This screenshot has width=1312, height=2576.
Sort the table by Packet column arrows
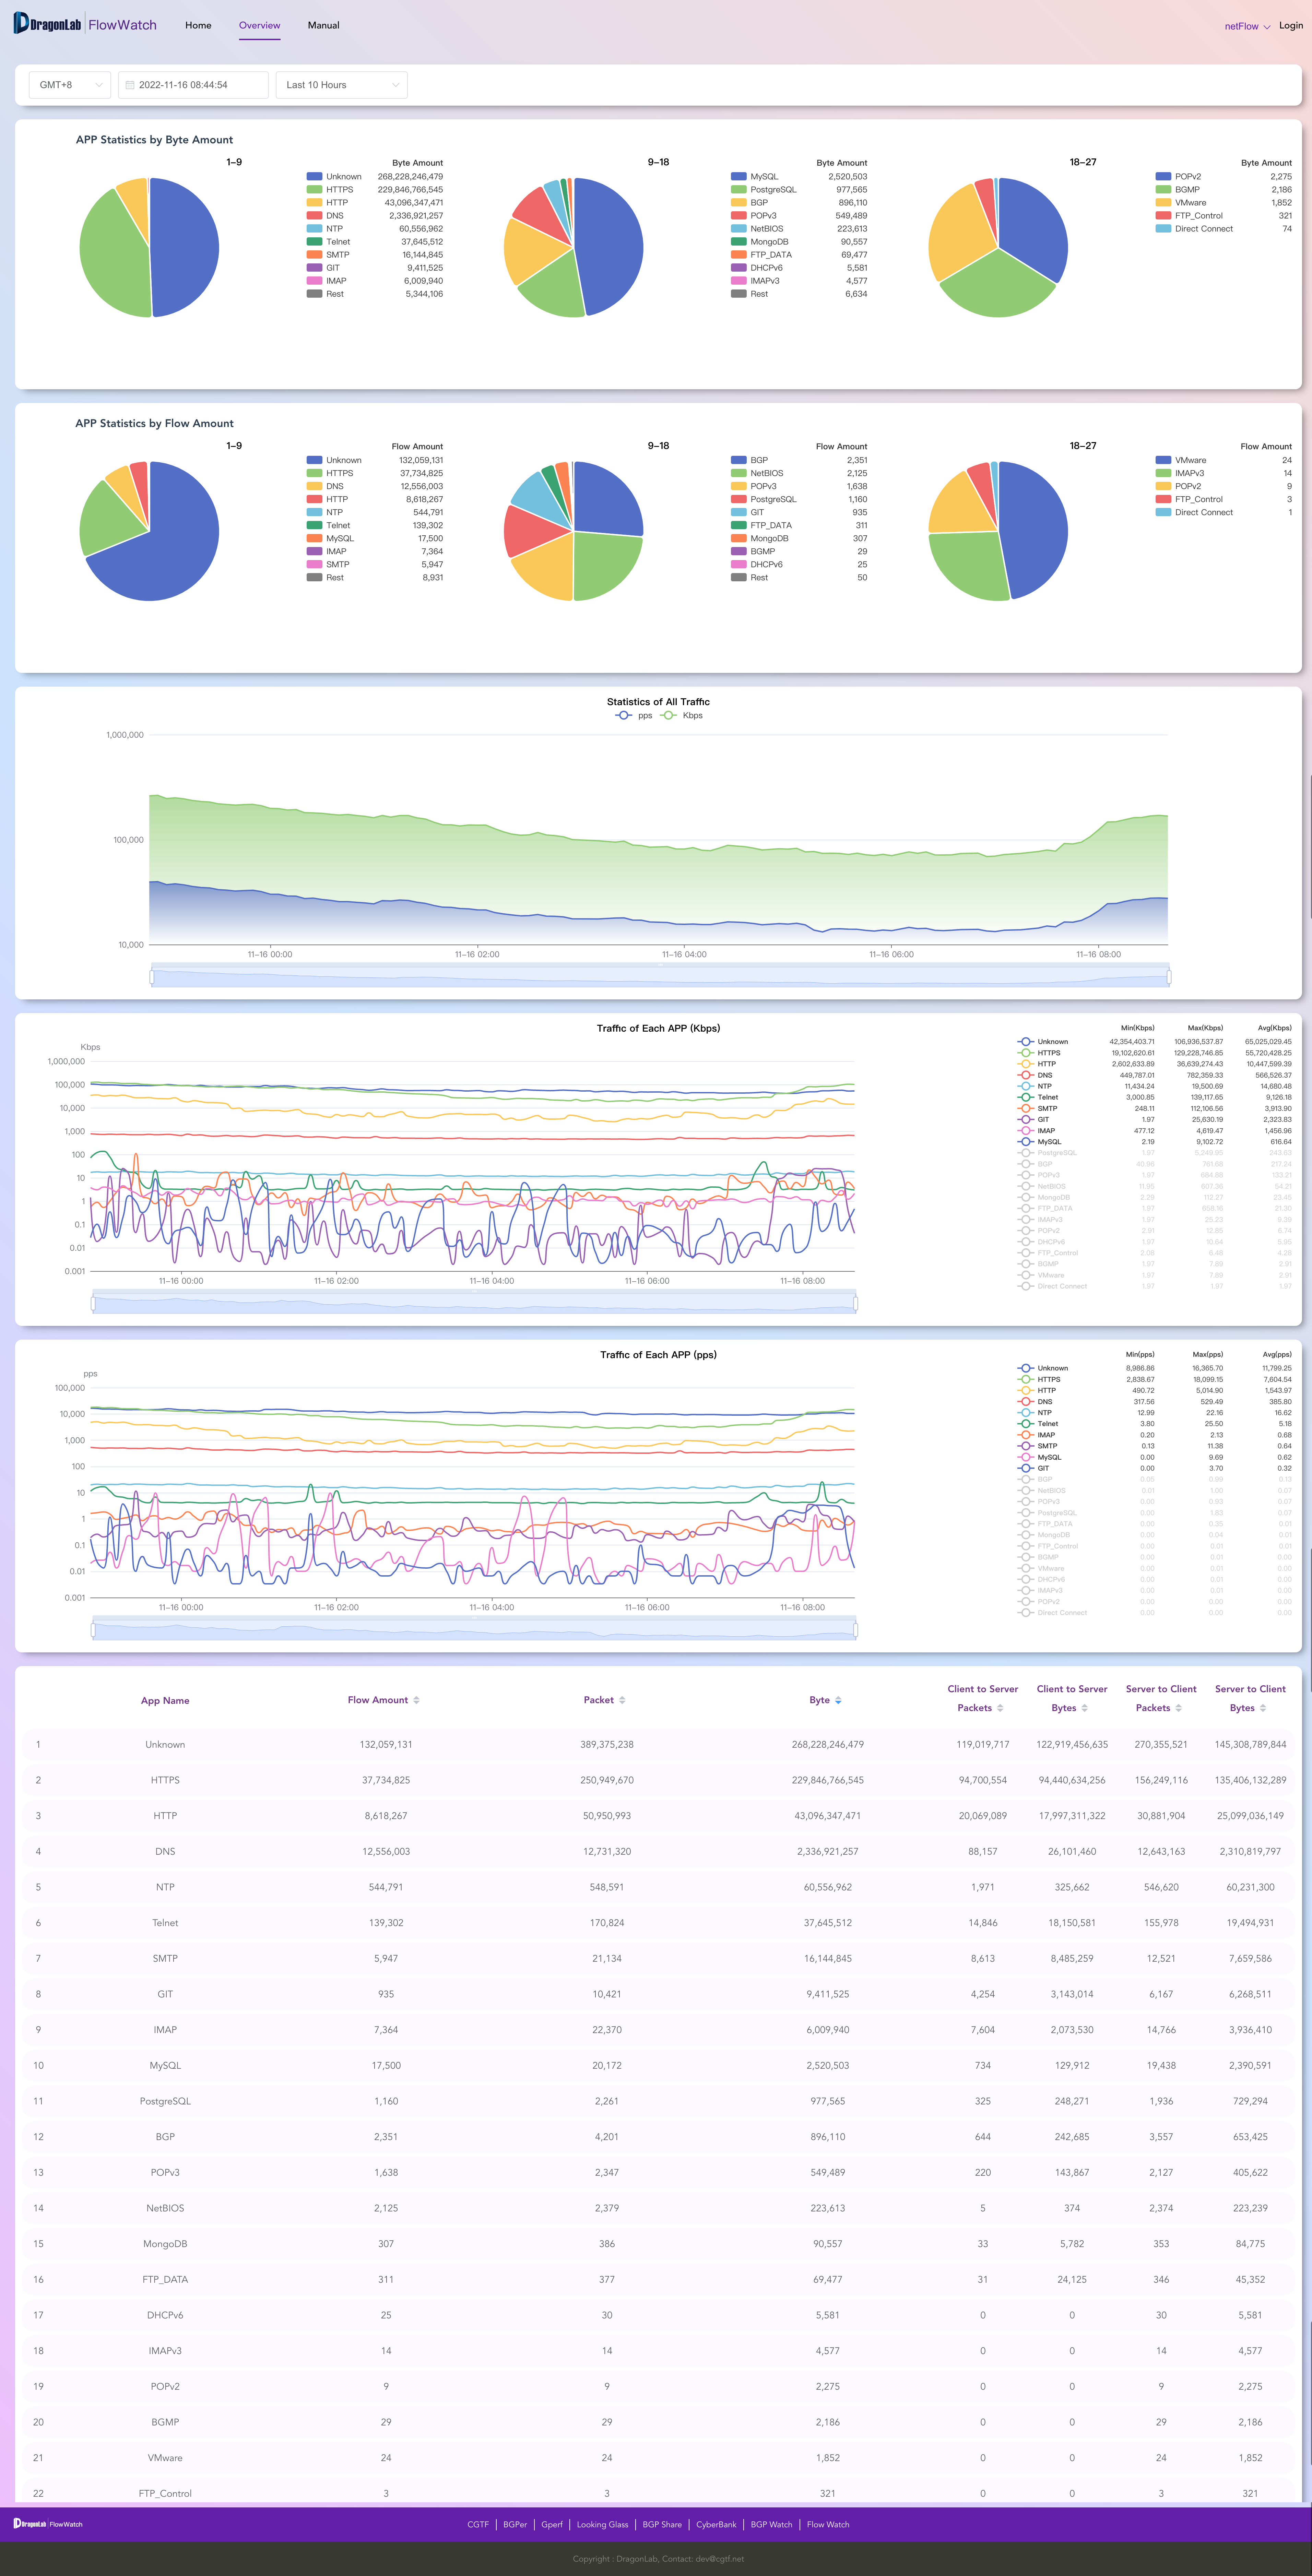coord(622,1700)
